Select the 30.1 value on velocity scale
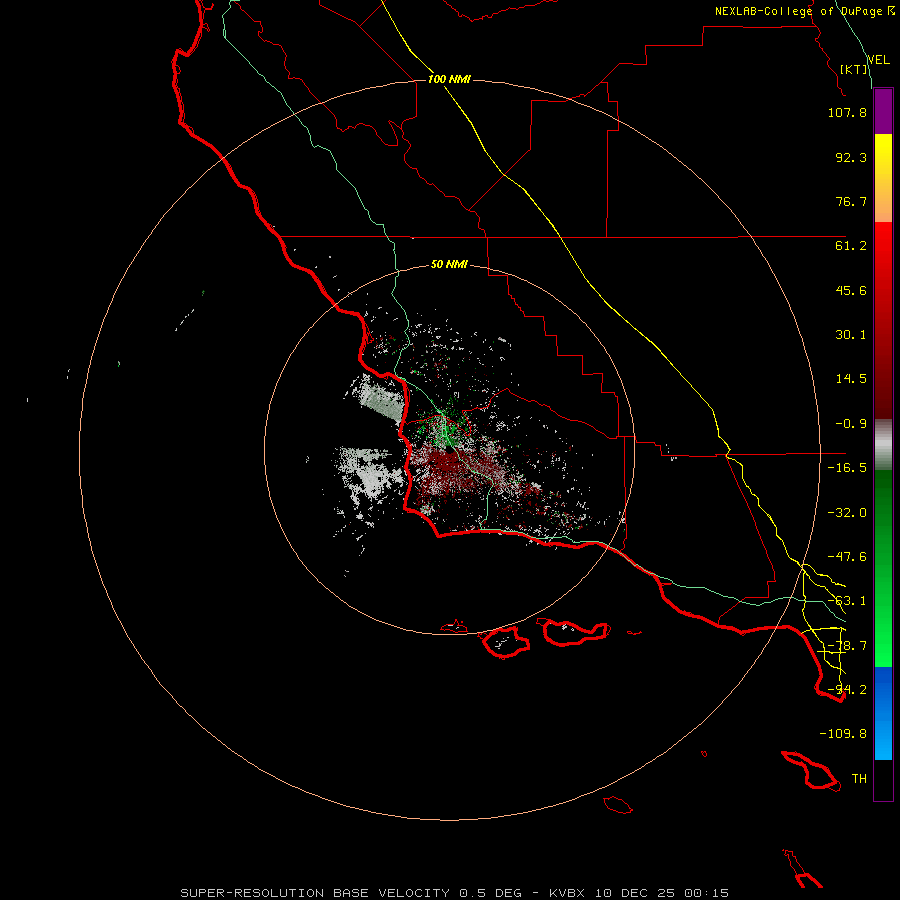 click(851, 335)
